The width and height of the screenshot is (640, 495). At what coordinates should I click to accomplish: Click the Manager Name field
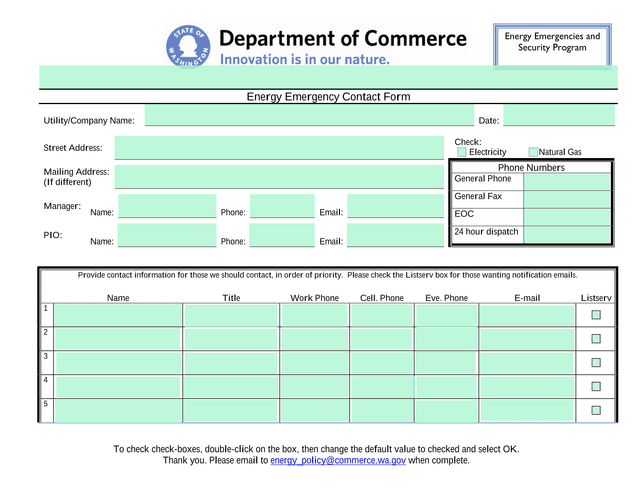point(167,206)
